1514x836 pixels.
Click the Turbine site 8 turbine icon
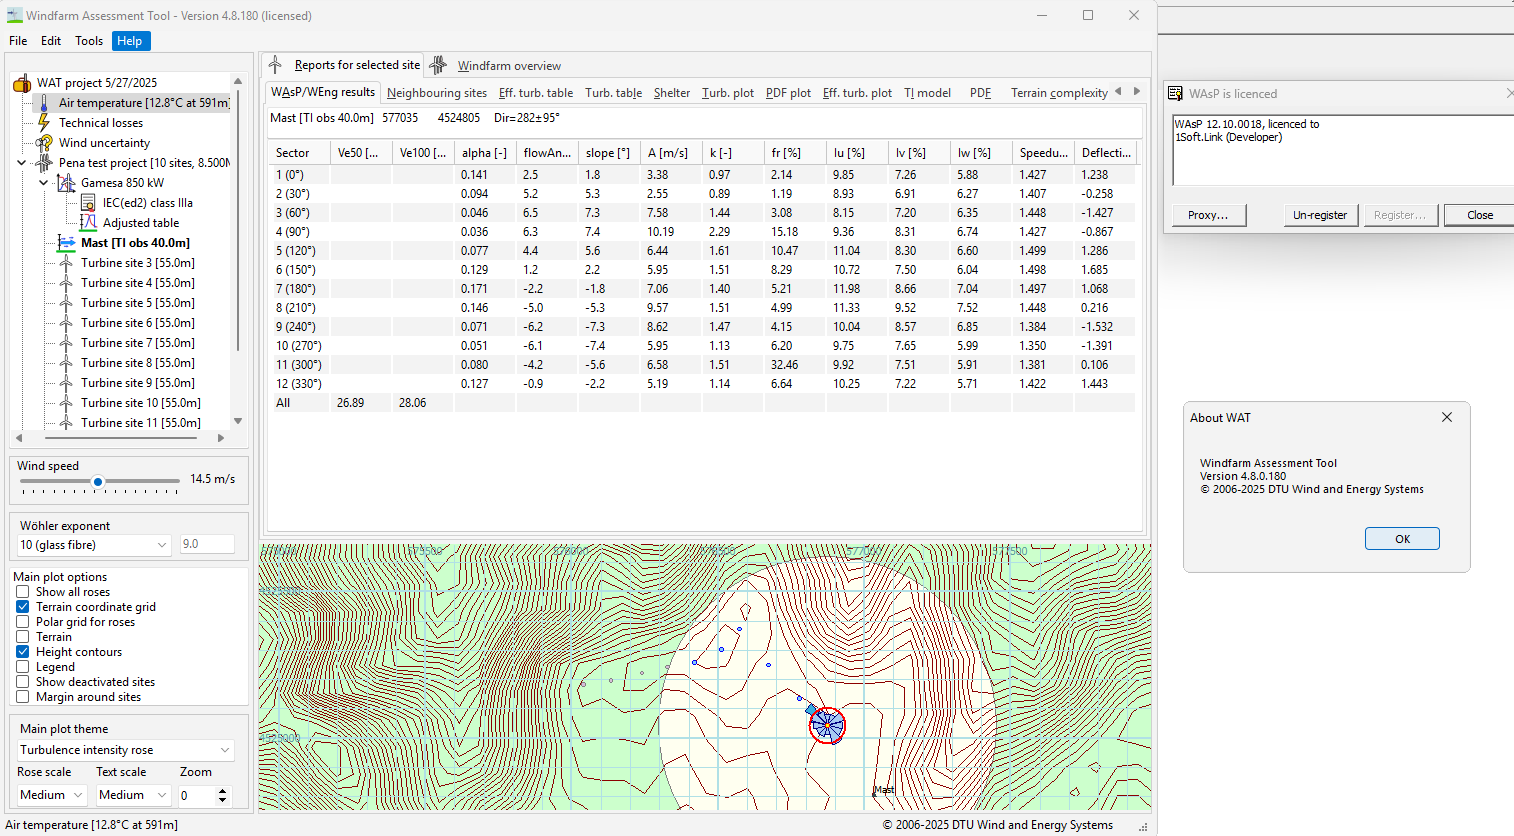tap(66, 363)
